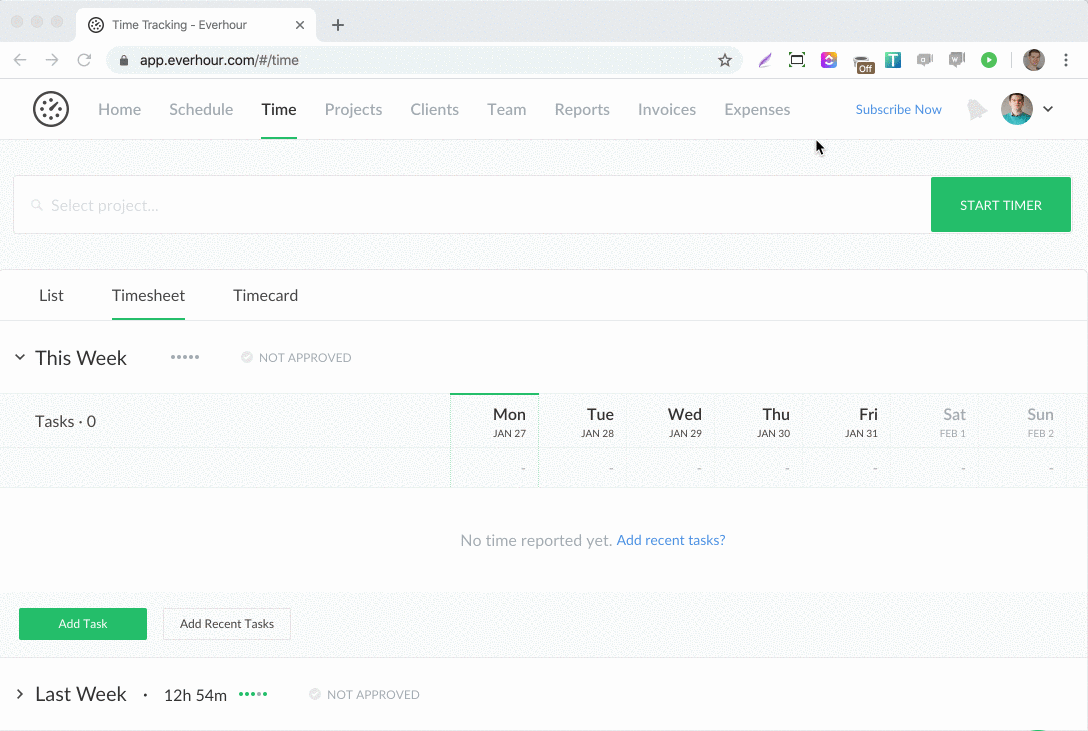1088x731 pixels.
Task: Switch to the Timecard tab
Action: tap(265, 295)
